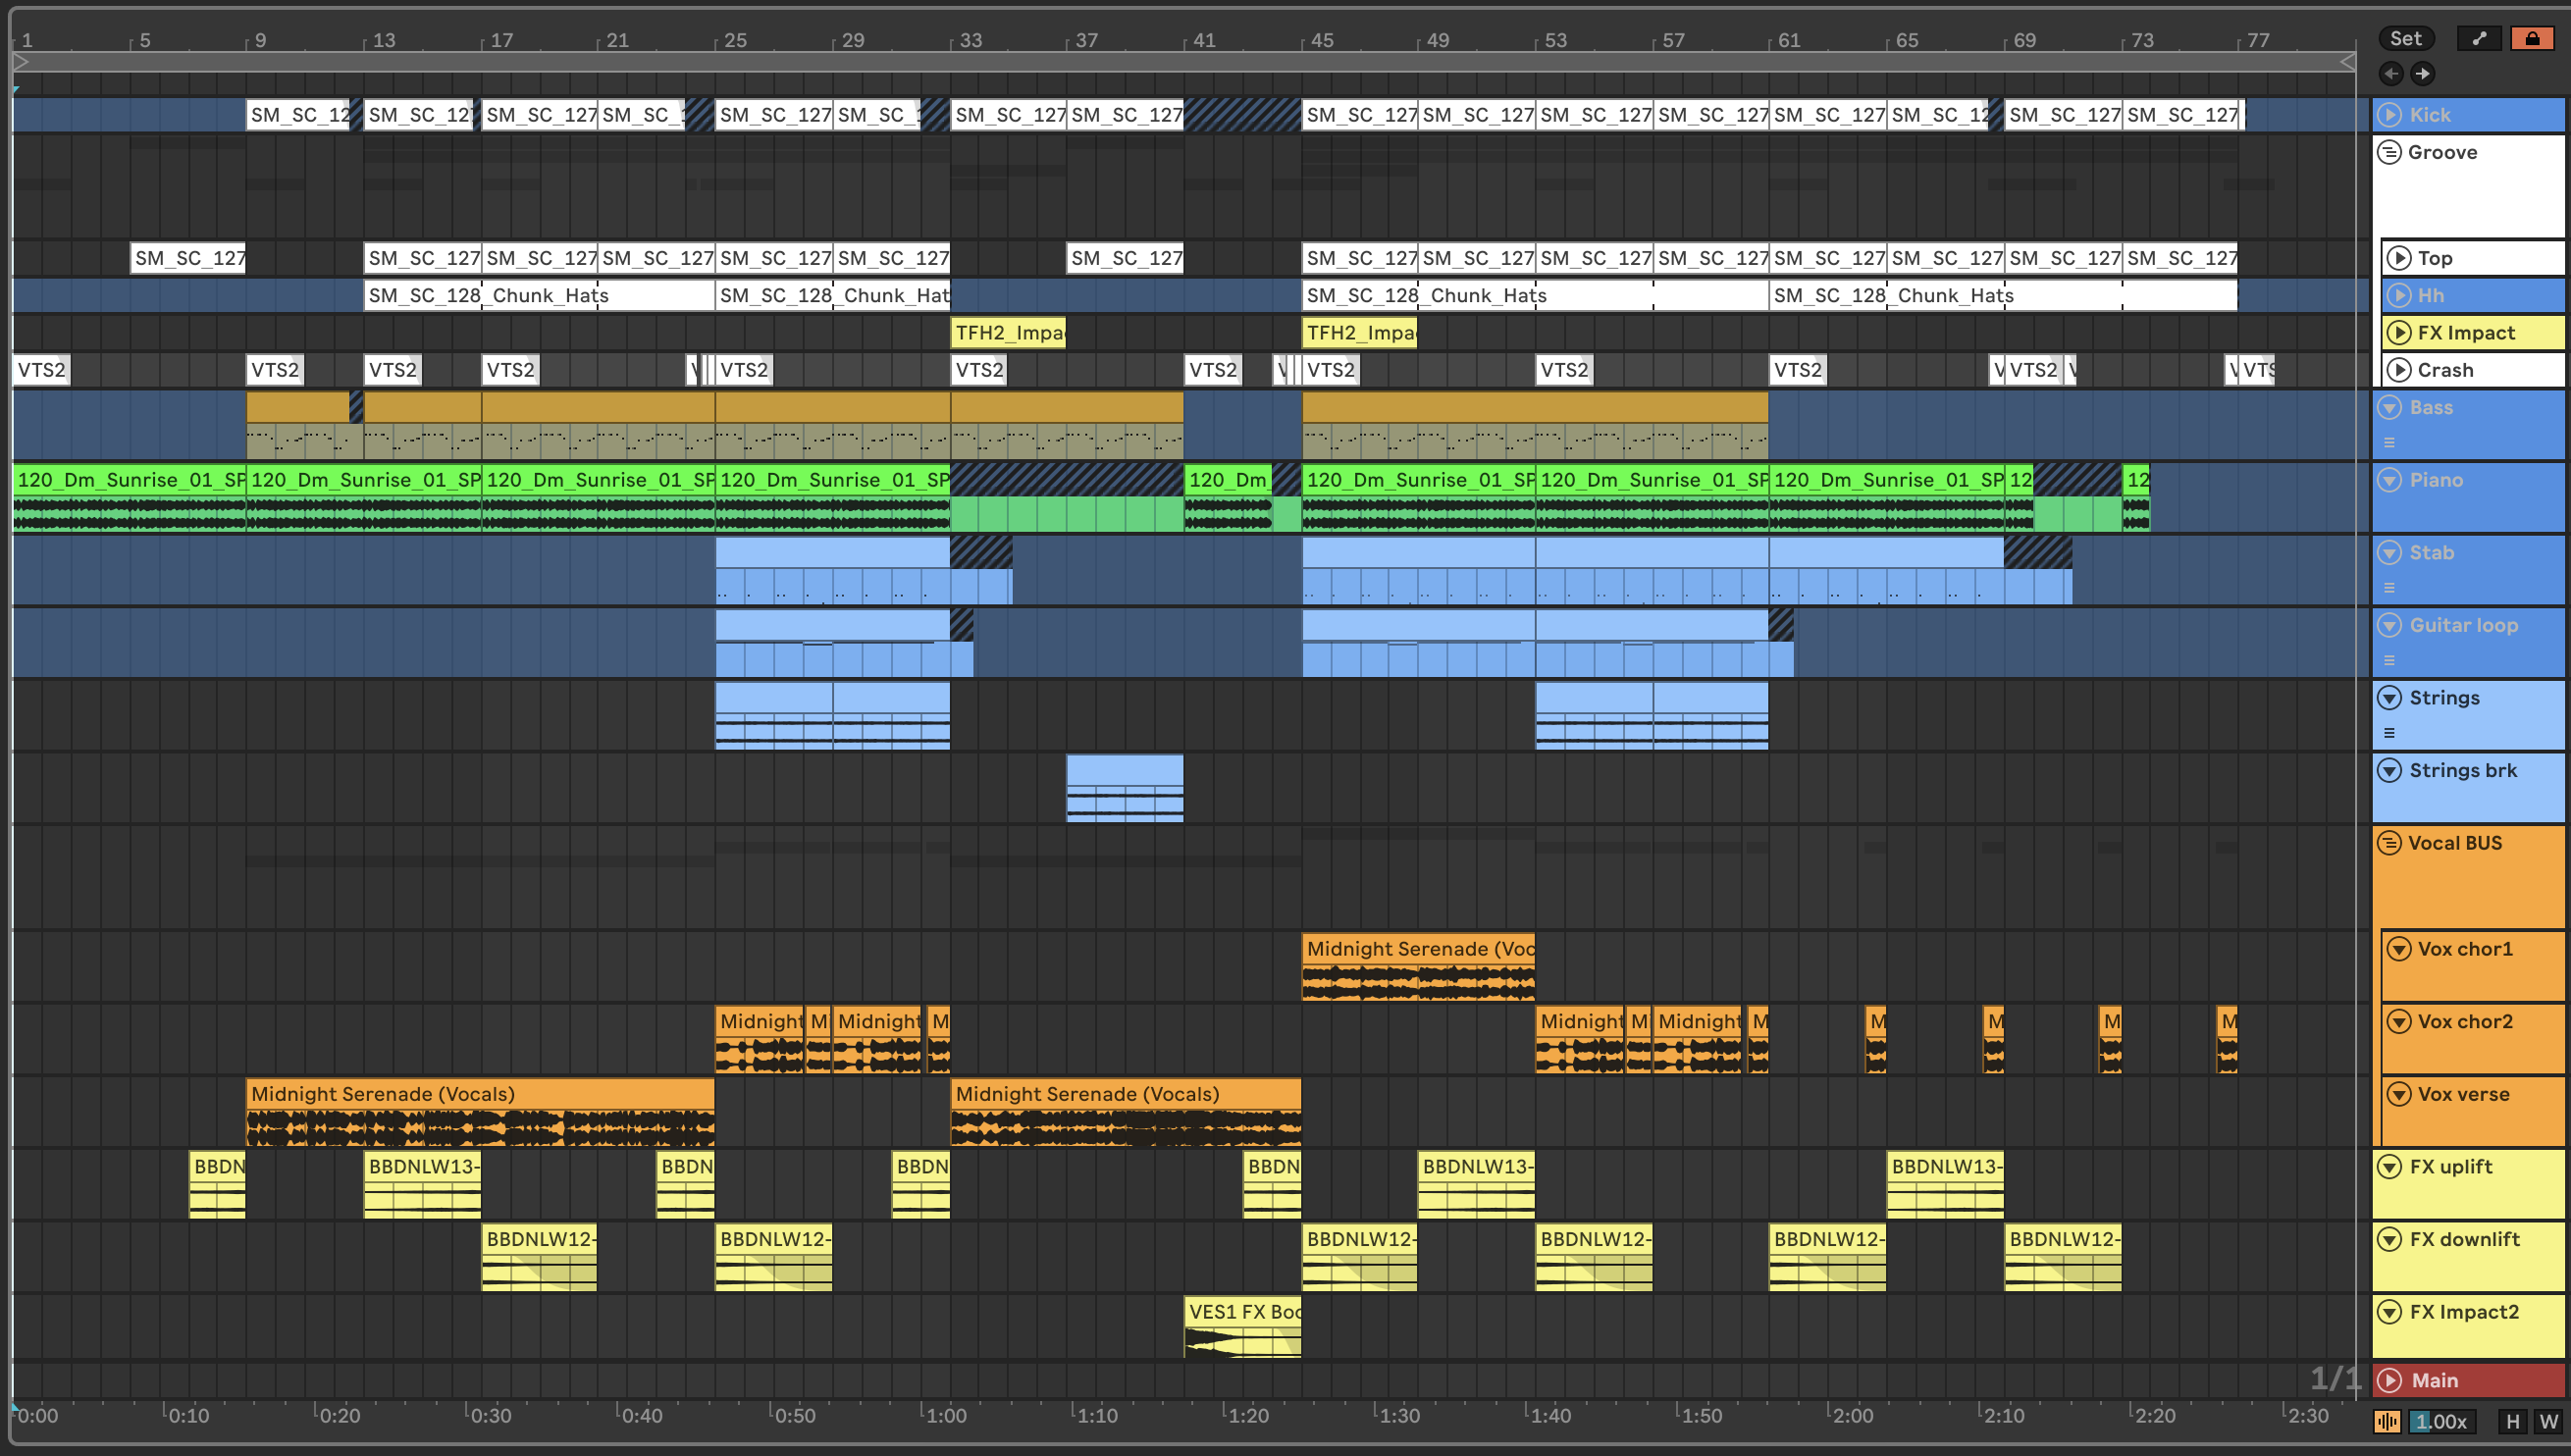Viewport: 2571px width, 1456px height.
Task: Click bar 45 in the beat ruler
Action: tap(1321, 40)
